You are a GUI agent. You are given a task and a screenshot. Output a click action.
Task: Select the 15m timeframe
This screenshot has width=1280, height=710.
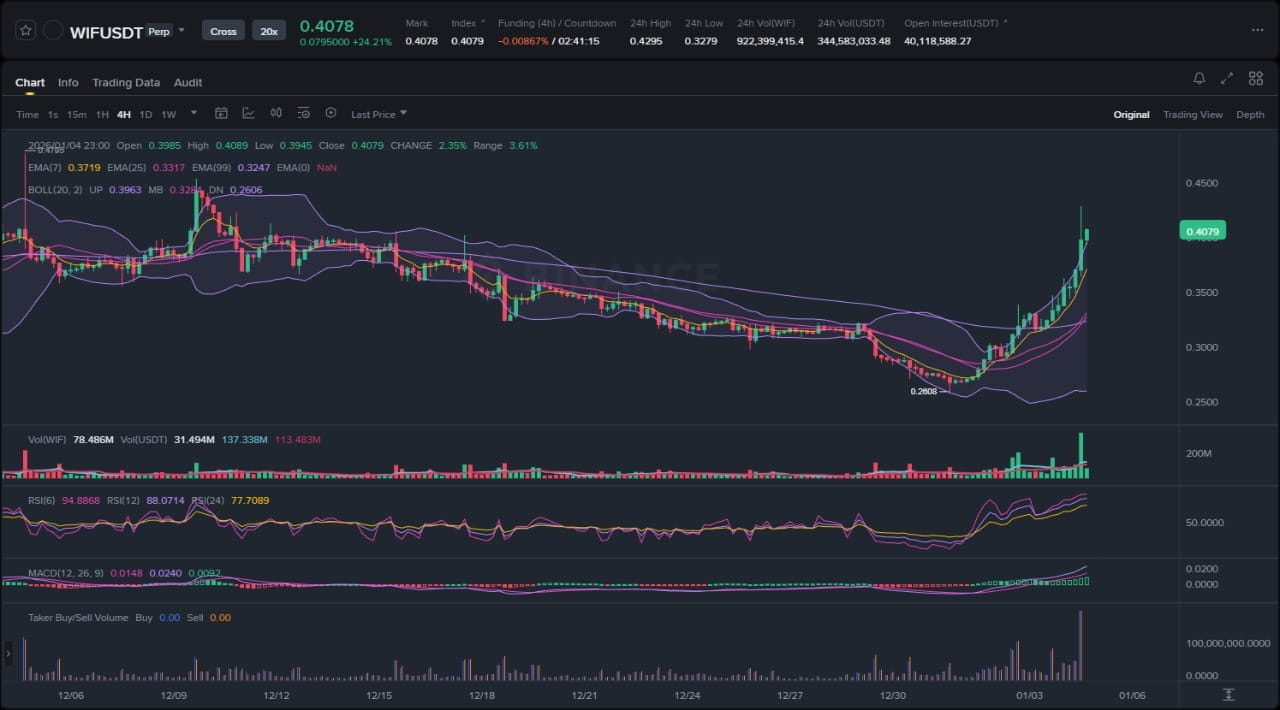(x=77, y=114)
